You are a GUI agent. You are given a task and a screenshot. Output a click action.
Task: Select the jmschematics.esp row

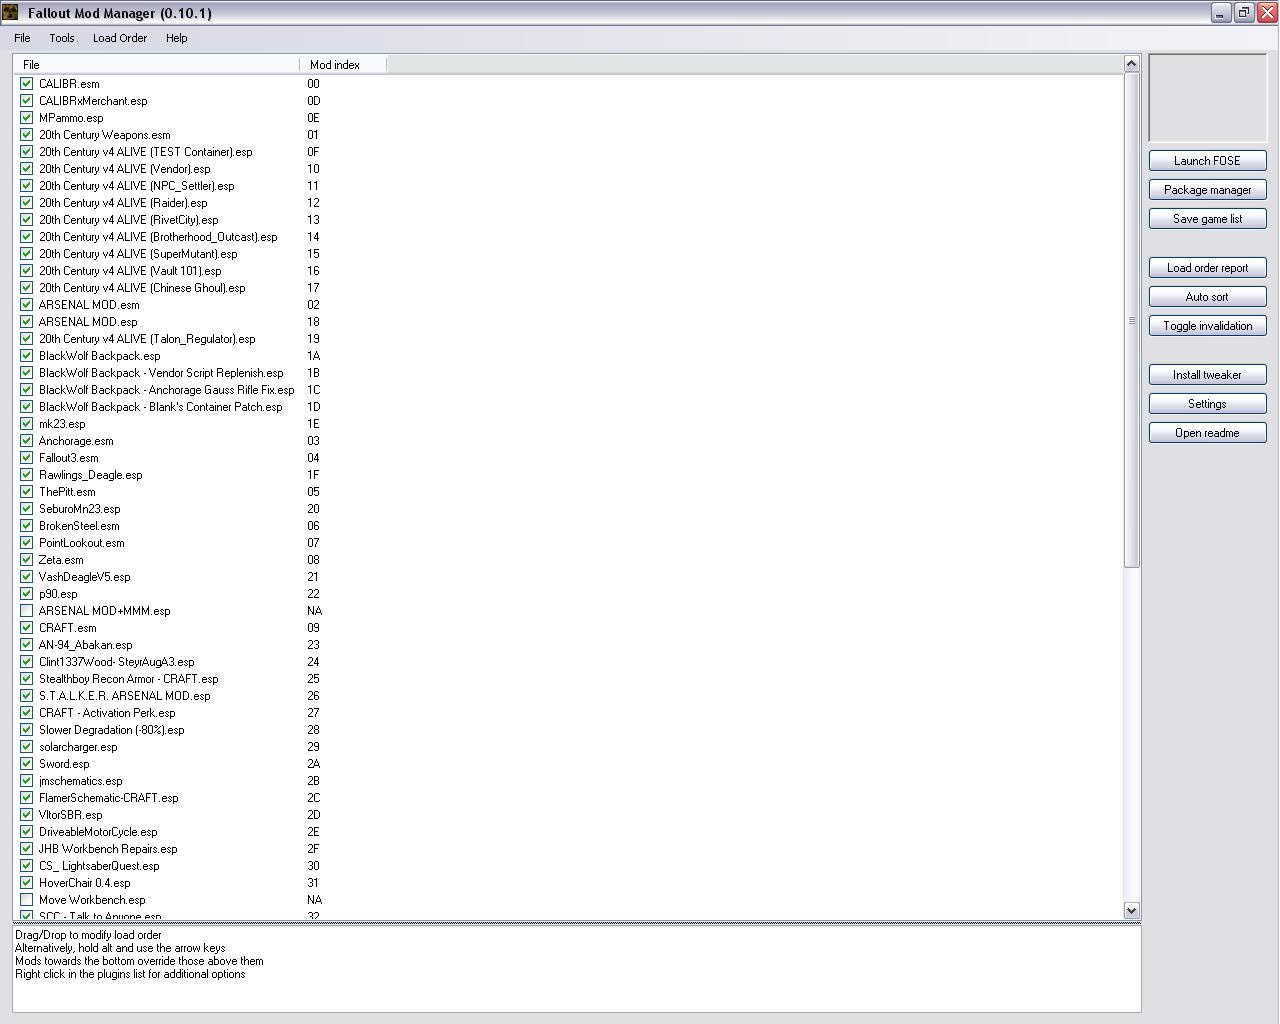[x=80, y=781]
